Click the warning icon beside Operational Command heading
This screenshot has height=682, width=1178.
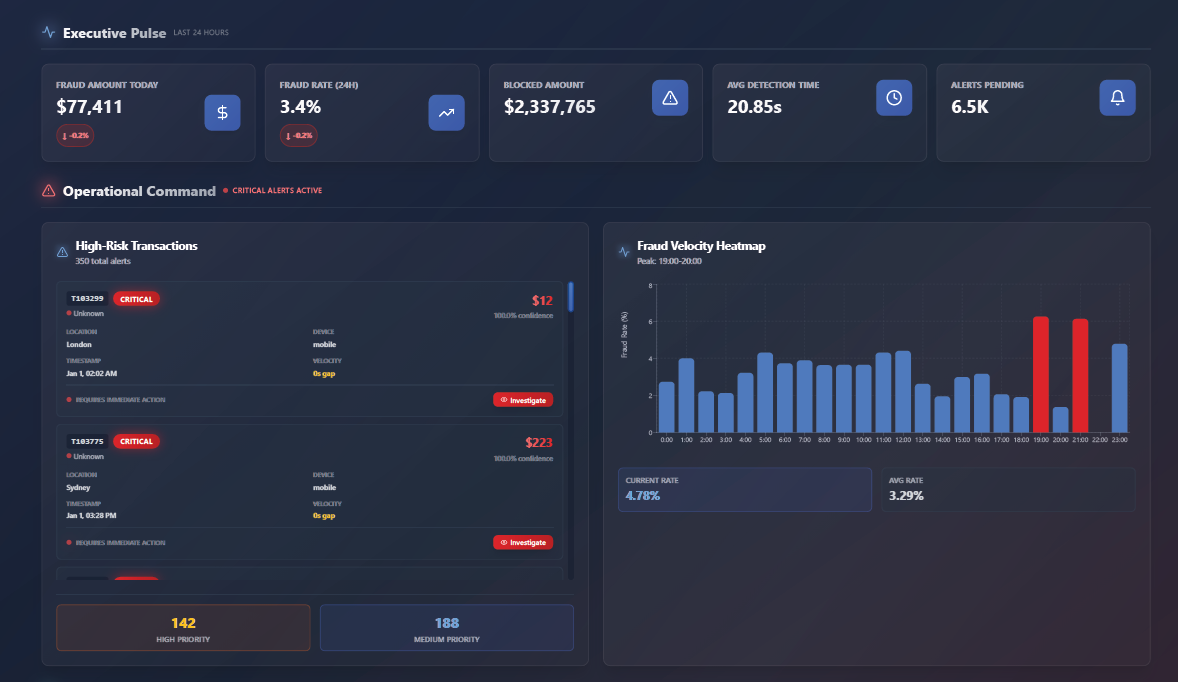[48, 191]
